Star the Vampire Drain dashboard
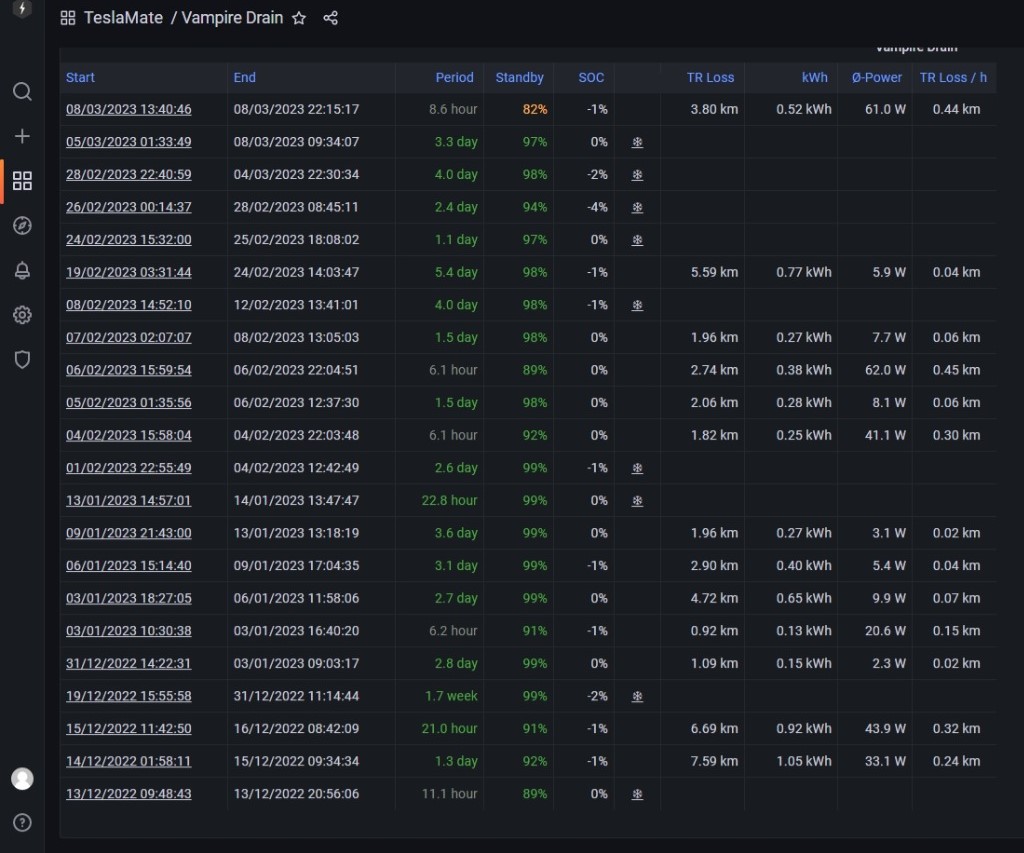This screenshot has width=1024, height=853. (x=298, y=18)
